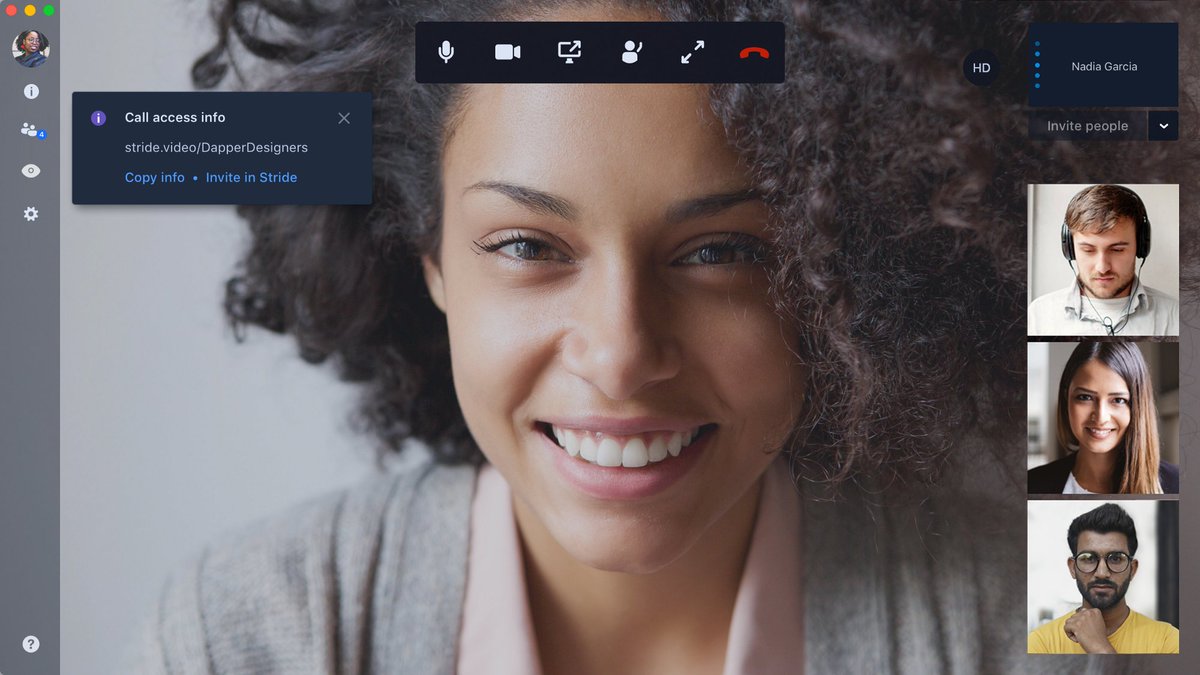The width and height of the screenshot is (1200, 675).
Task: Click the Invite in Stride link
Action: point(251,177)
